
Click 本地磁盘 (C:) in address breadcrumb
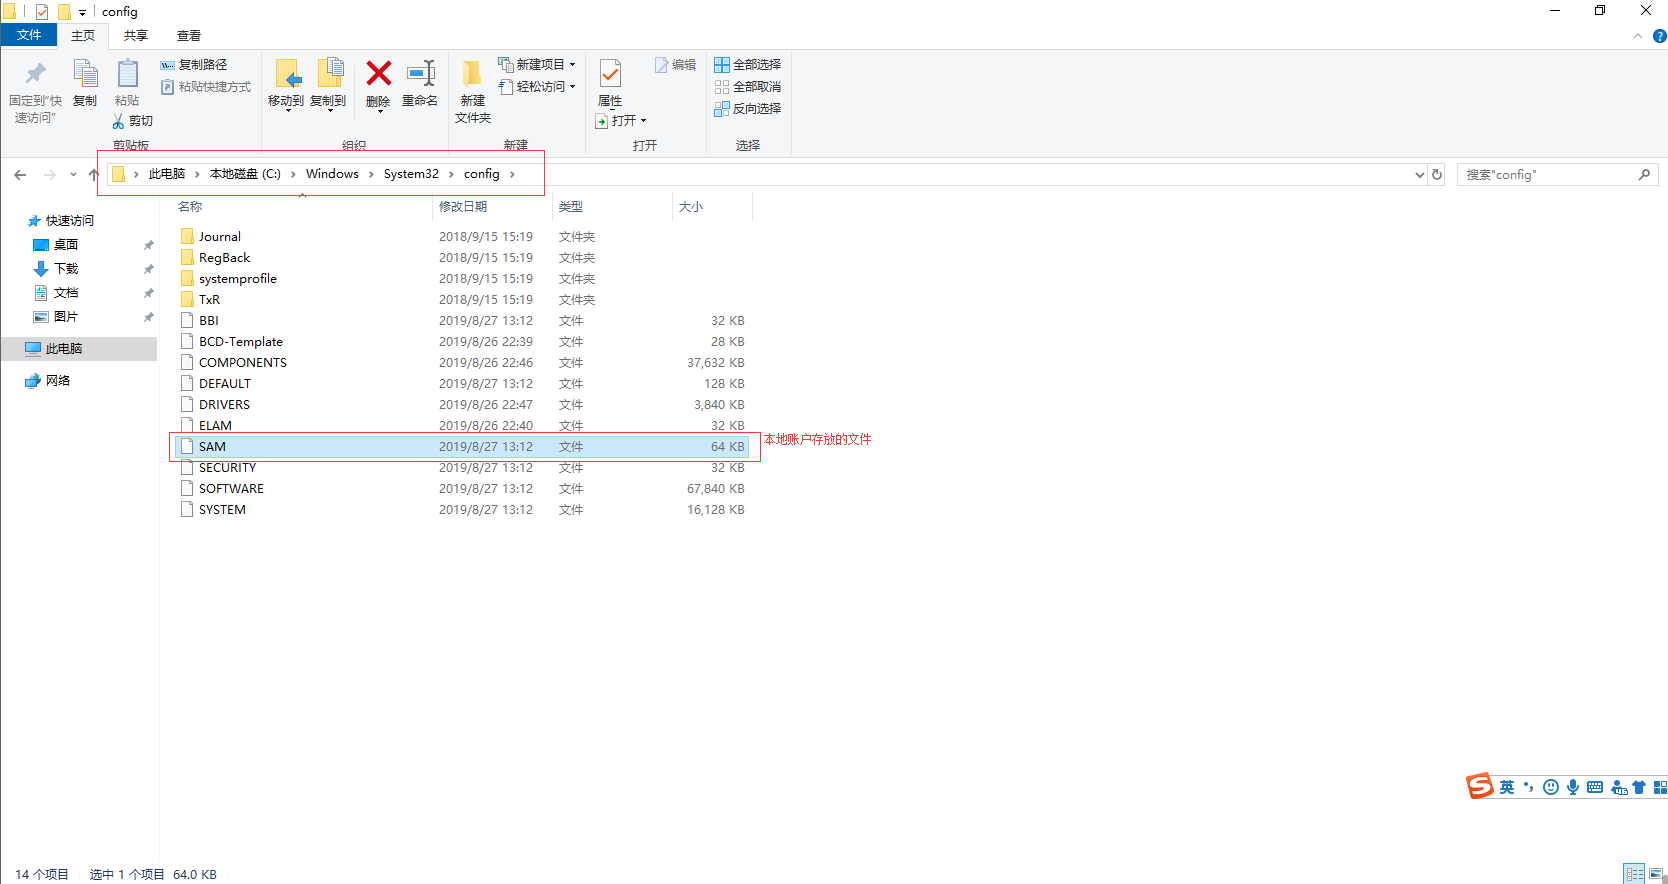(245, 174)
